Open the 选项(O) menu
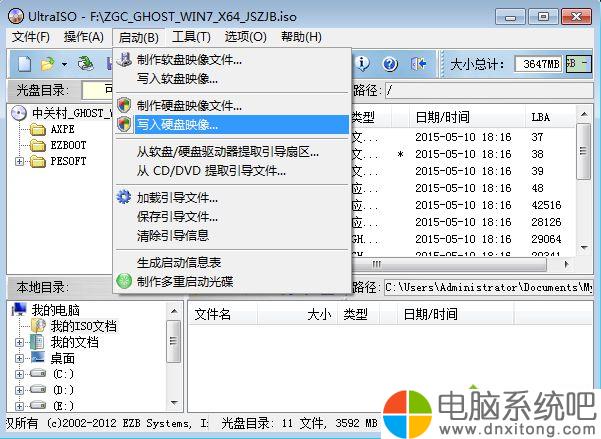The width and height of the screenshot is (601, 439). click(x=245, y=37)
